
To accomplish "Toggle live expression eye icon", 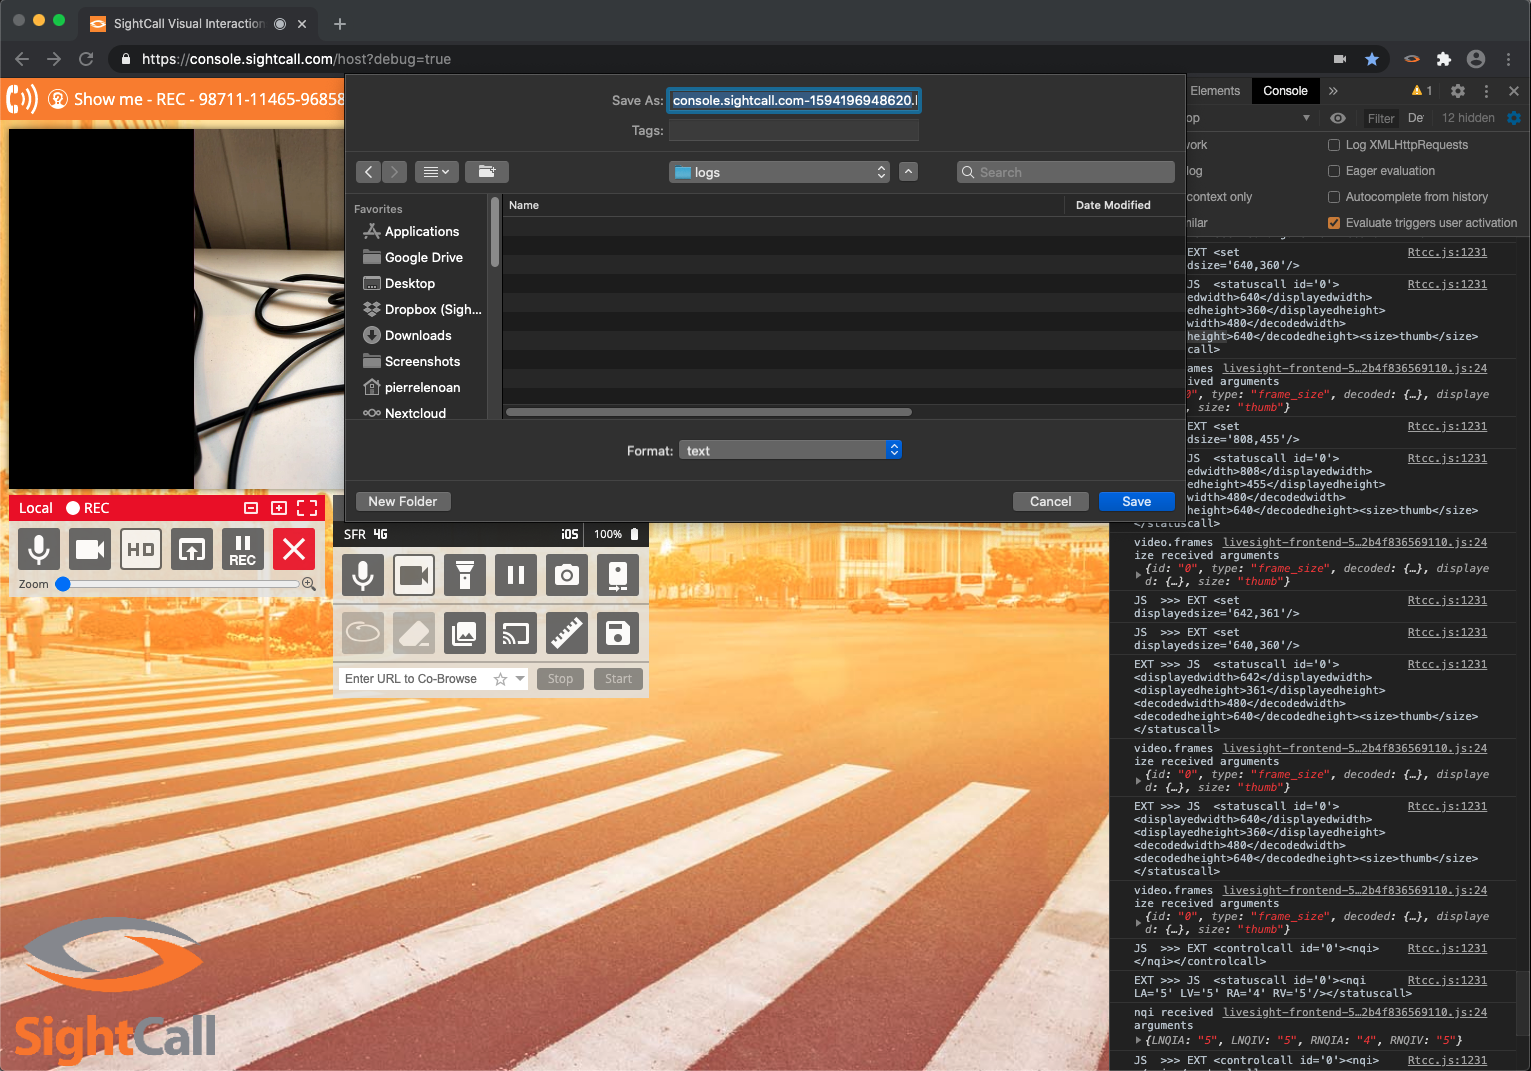I will [x=1338, y=118].
